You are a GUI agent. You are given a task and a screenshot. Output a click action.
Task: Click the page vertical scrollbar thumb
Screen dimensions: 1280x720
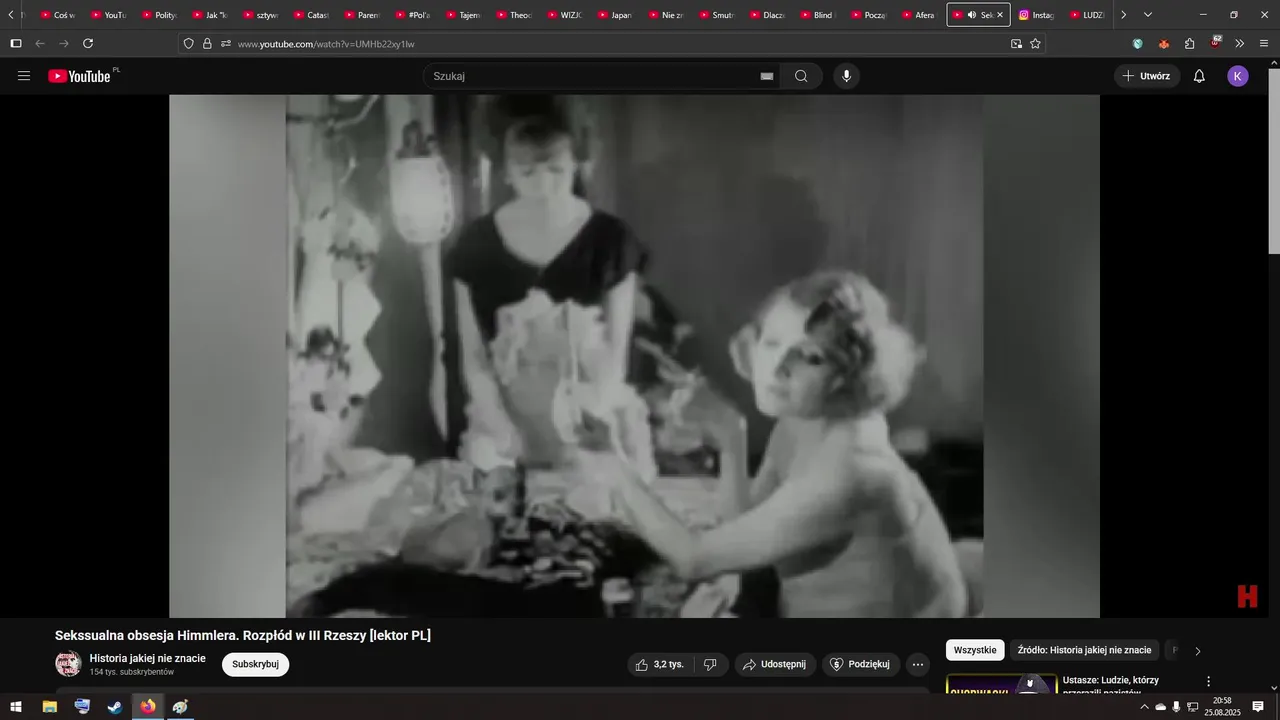(x=1273, y=160)
